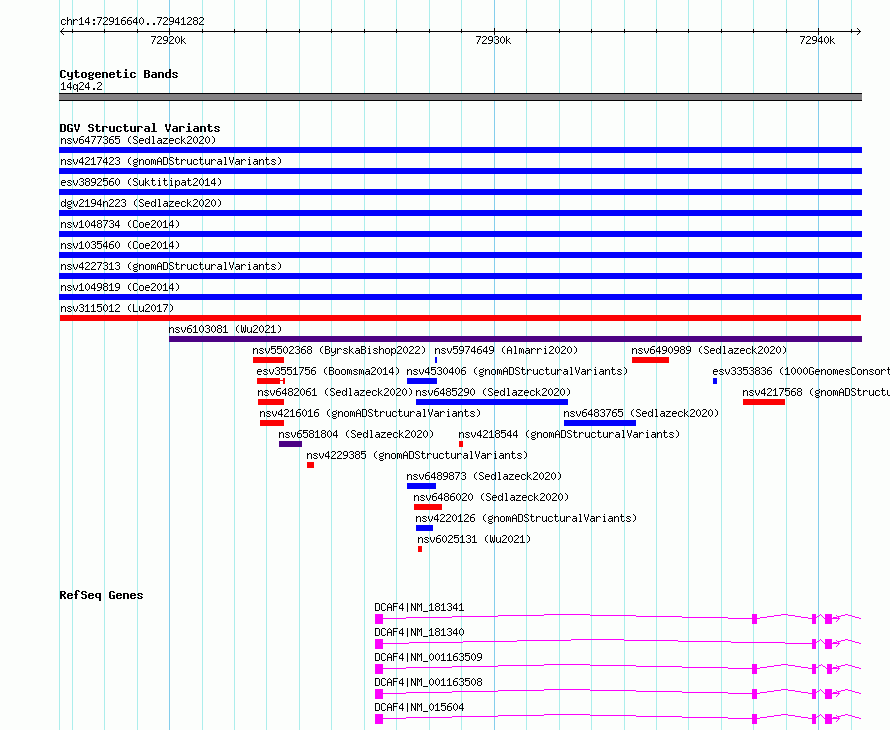
Task: Click the esv3551756 (Boomsma2014) label
Action: [x=328, y=371]
